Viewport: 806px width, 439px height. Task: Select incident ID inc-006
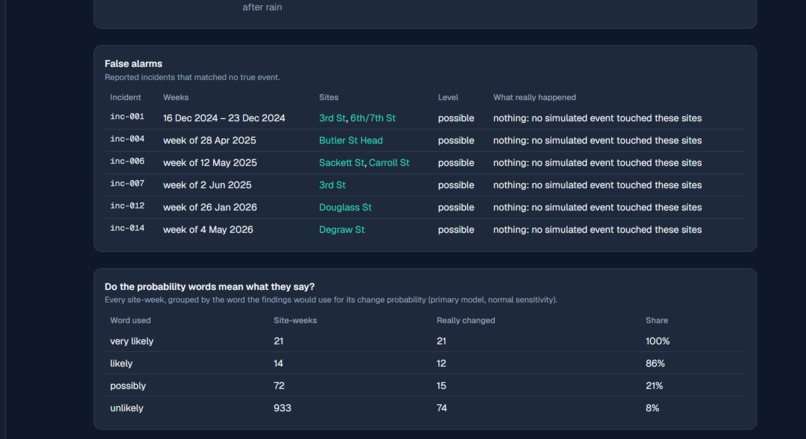[x=127, y=161]
